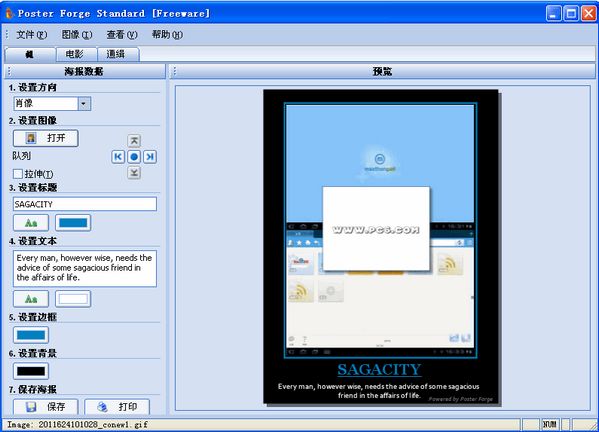Image resolution: width=599 pixels, height=432 pixels.
Task: Click the 打开 open image button
Action: pyautogui.click(x=46, y=138)
